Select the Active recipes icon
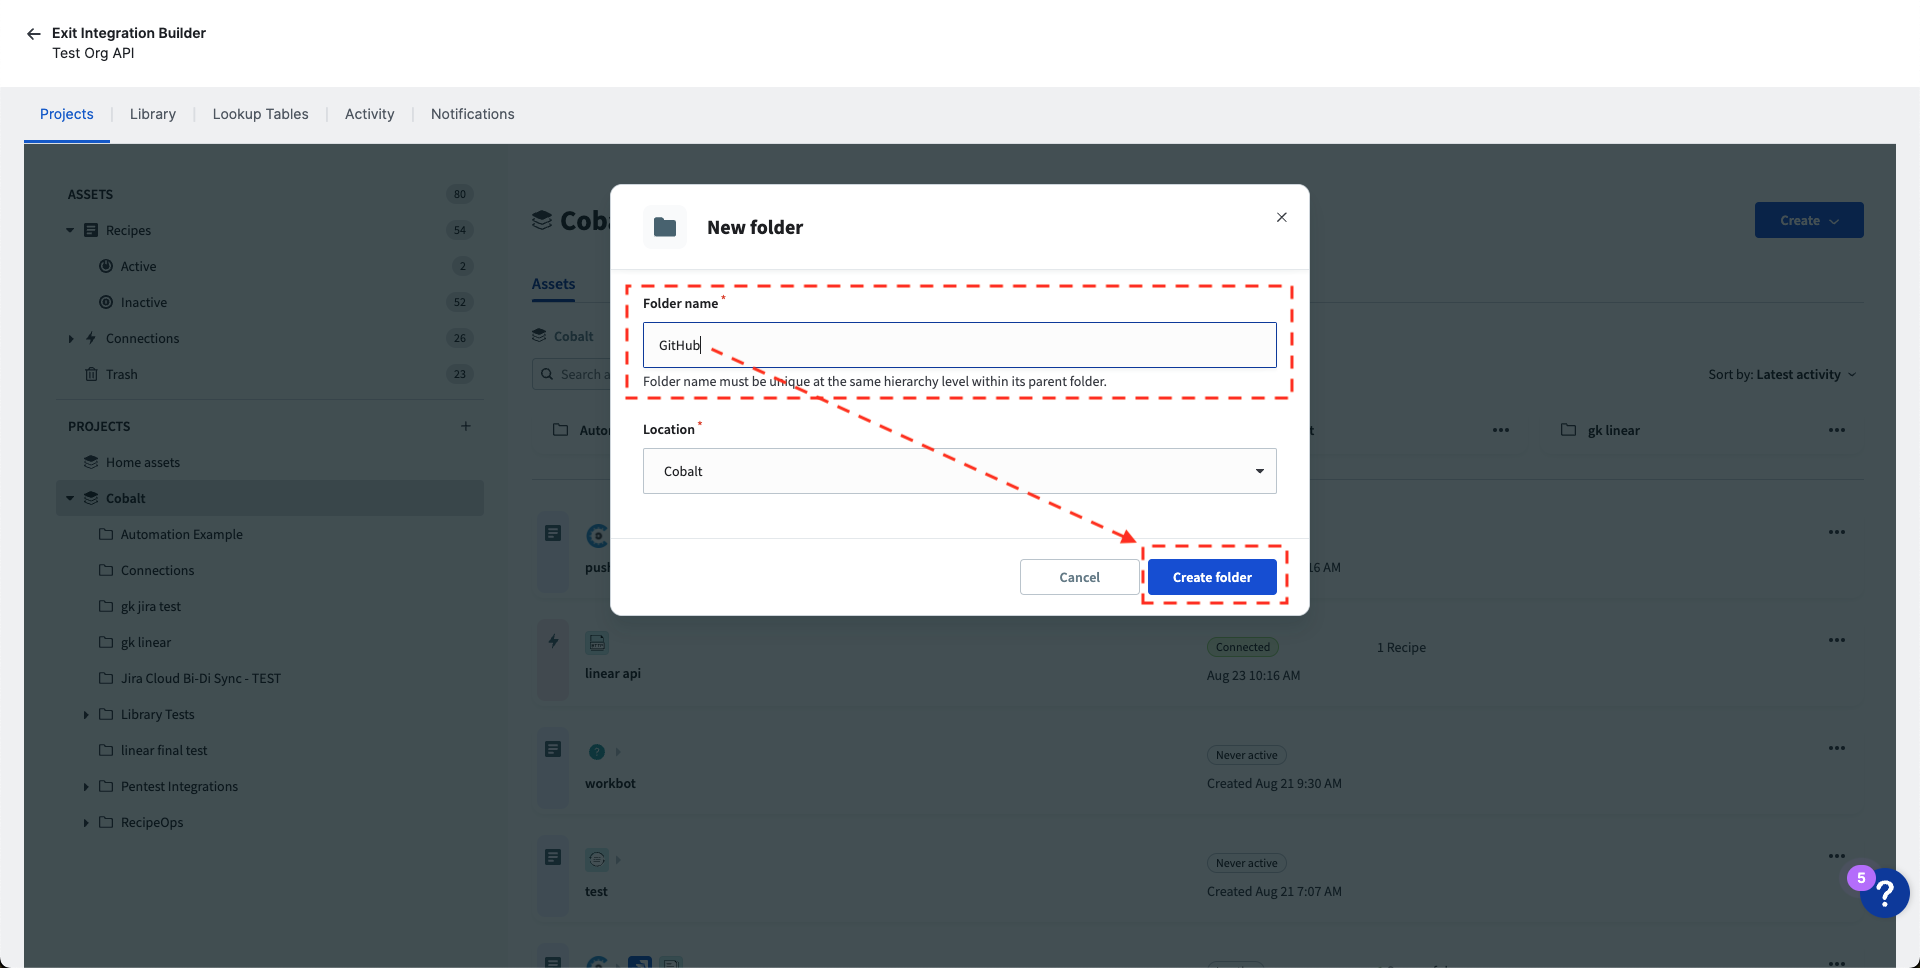This screenshot has height=968, width=1920. click(106, 266)
